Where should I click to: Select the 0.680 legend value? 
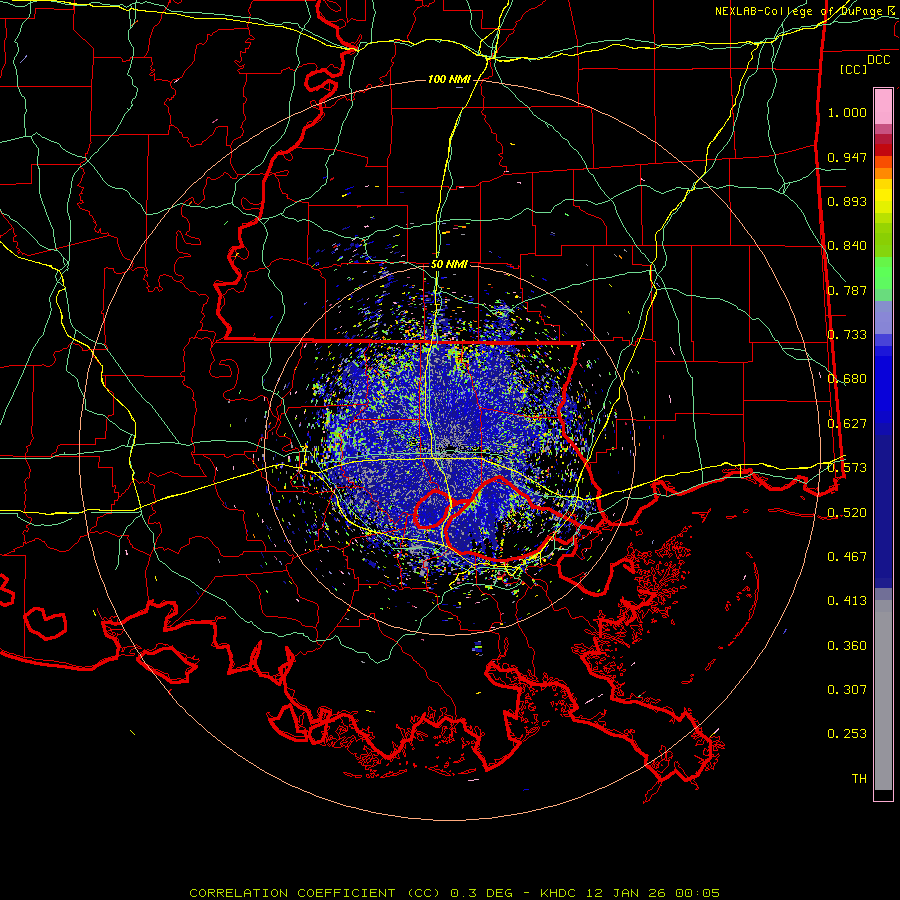point(847,379)
